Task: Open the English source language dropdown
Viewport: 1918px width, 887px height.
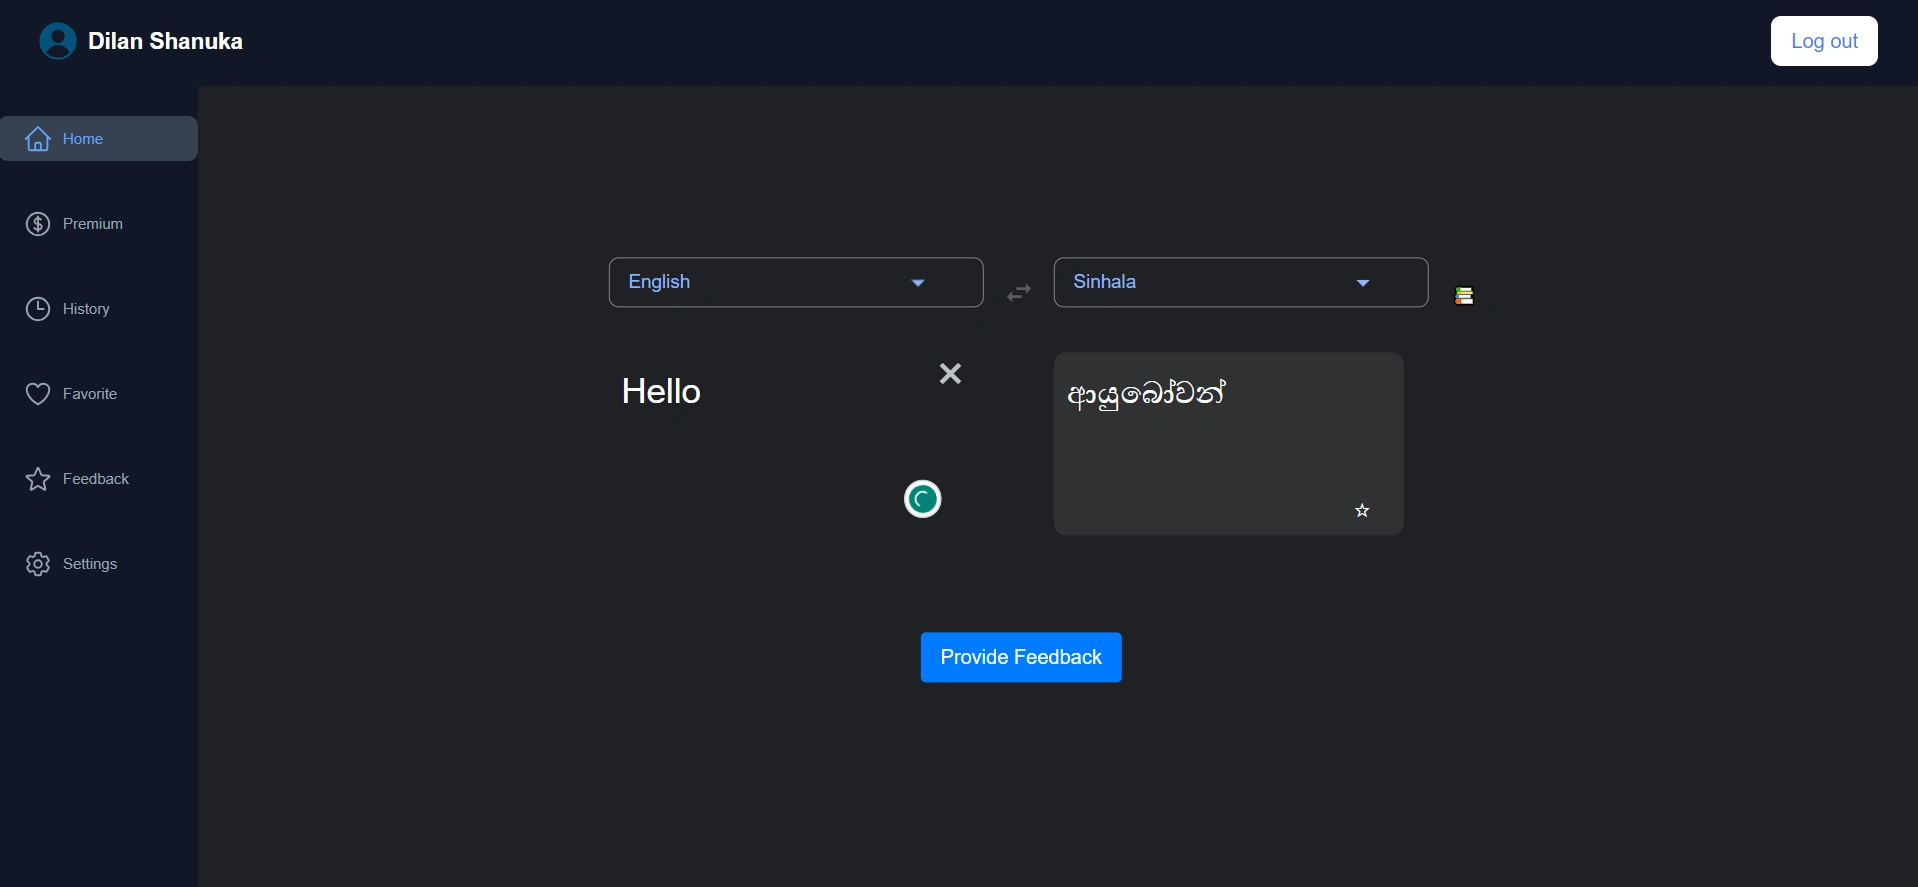Action: coord(795,282)
